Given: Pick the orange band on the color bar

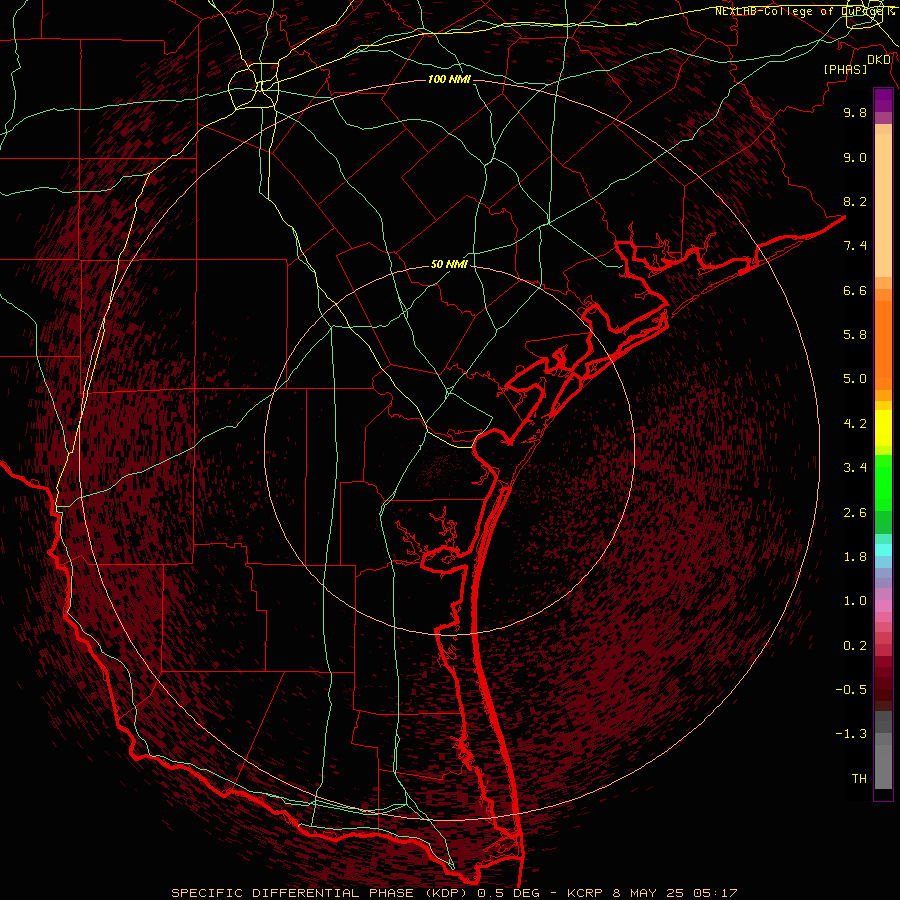Looking at the screenshot, I should pos(883,346).
